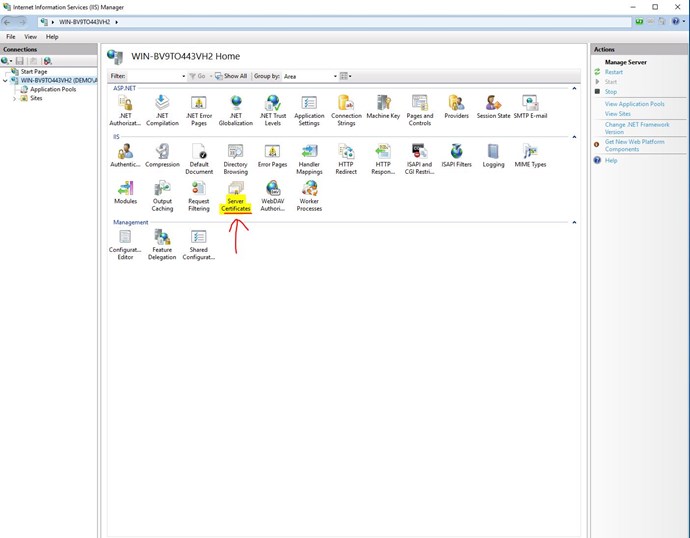The image size is (690, 538).
Task: Click the save icon in Connections toolbar
Action: (19, 61)
